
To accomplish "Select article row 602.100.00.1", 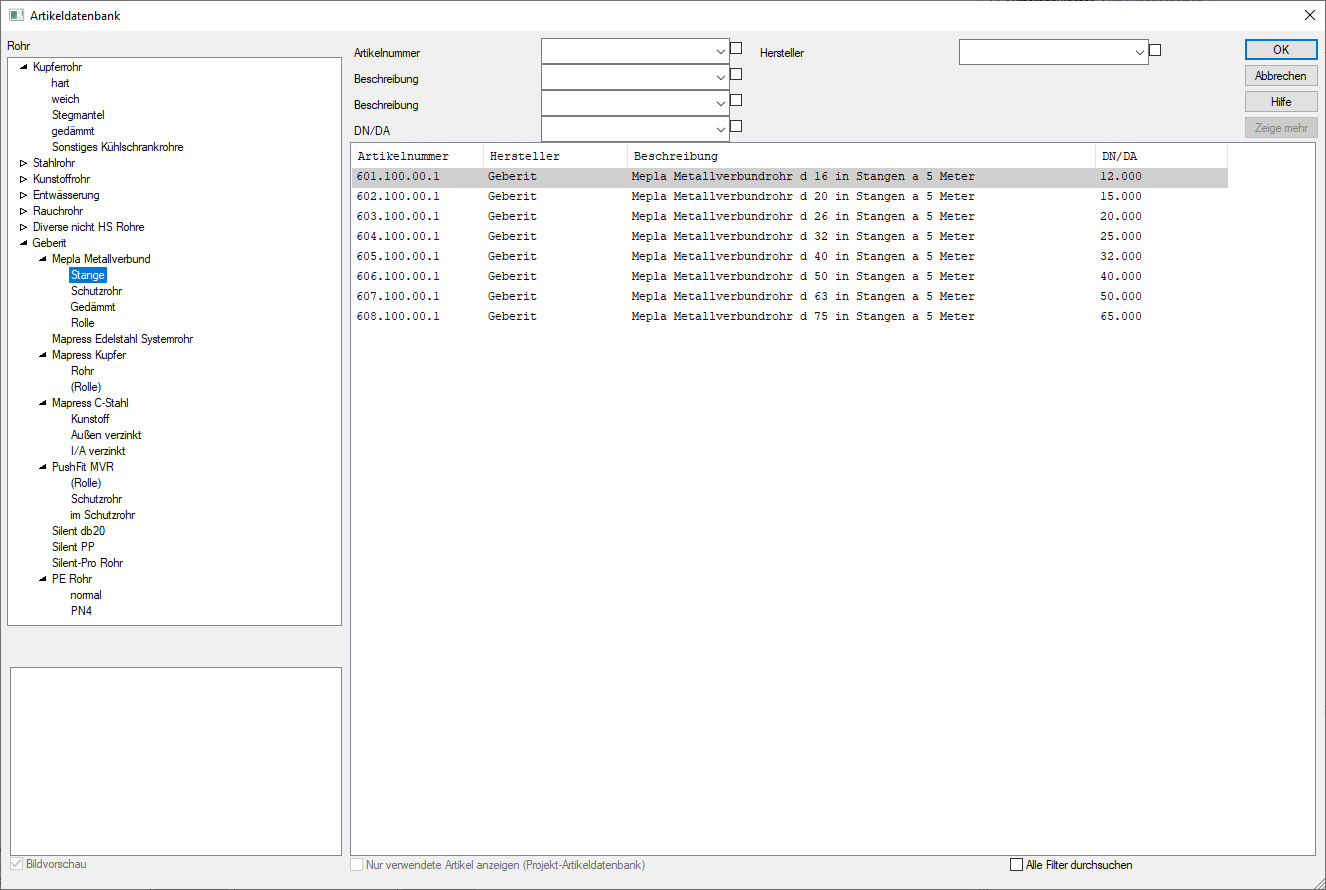I will [790, 196].
